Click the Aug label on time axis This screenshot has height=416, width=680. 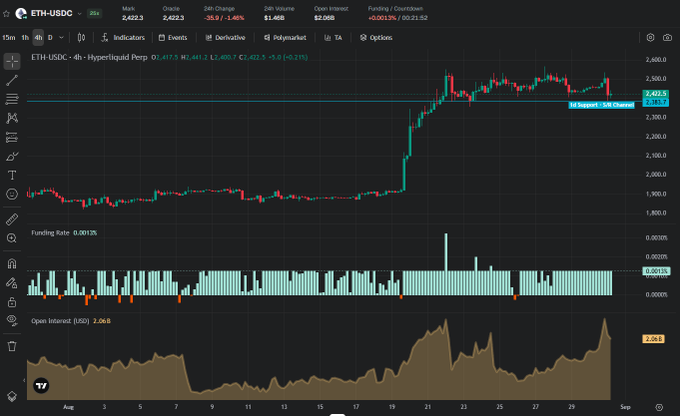tap(69, 407)
